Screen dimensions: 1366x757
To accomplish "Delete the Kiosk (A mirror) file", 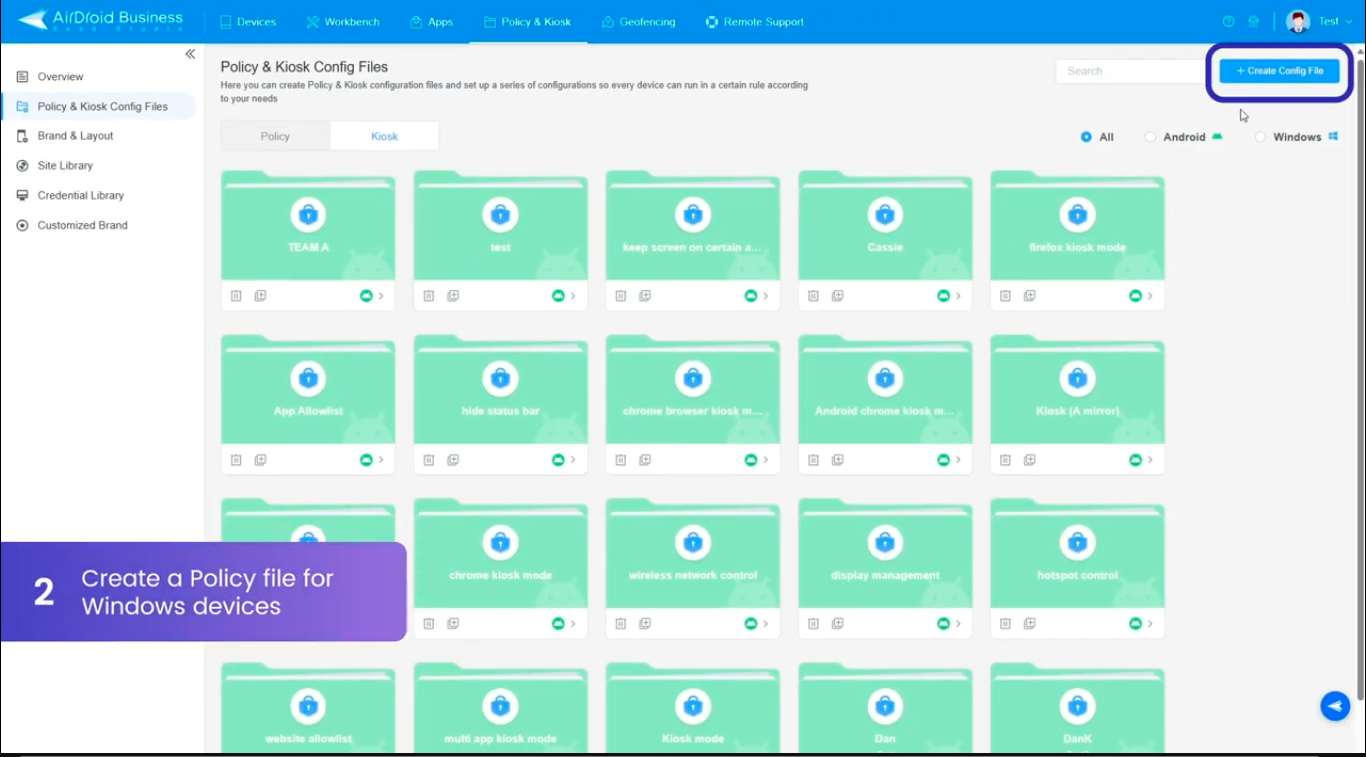I will (1005, 460).
